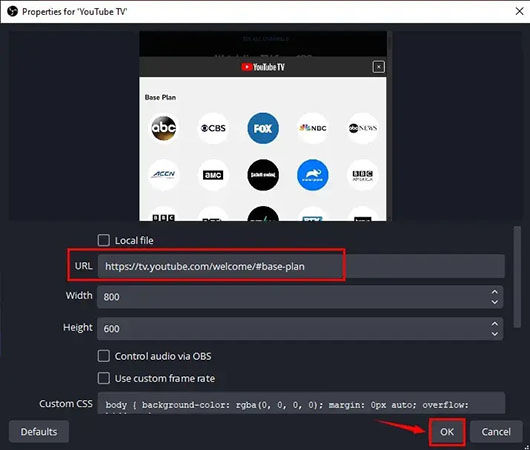Click inside the Custom CSS text area

tap(302, 403)
